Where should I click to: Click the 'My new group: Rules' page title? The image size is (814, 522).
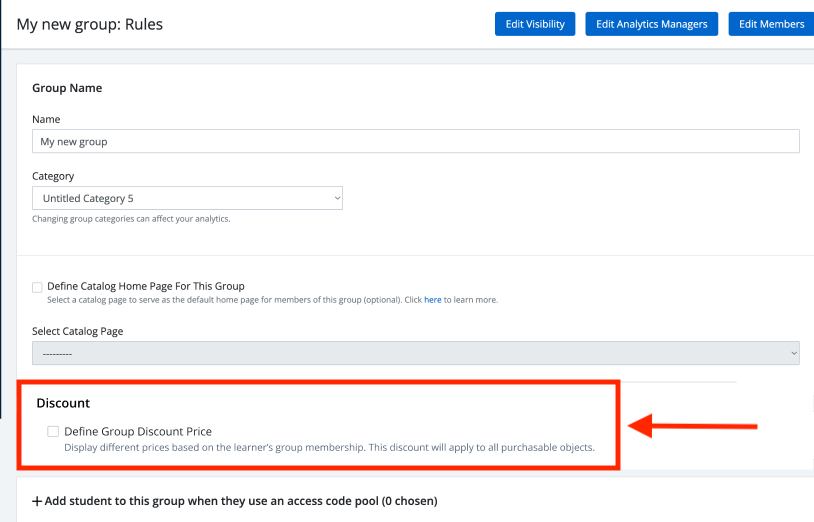tap(89, 24)
